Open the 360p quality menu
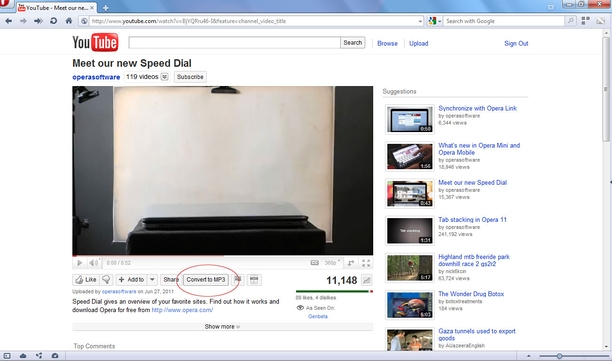The image size is (612, 361). 332,263
